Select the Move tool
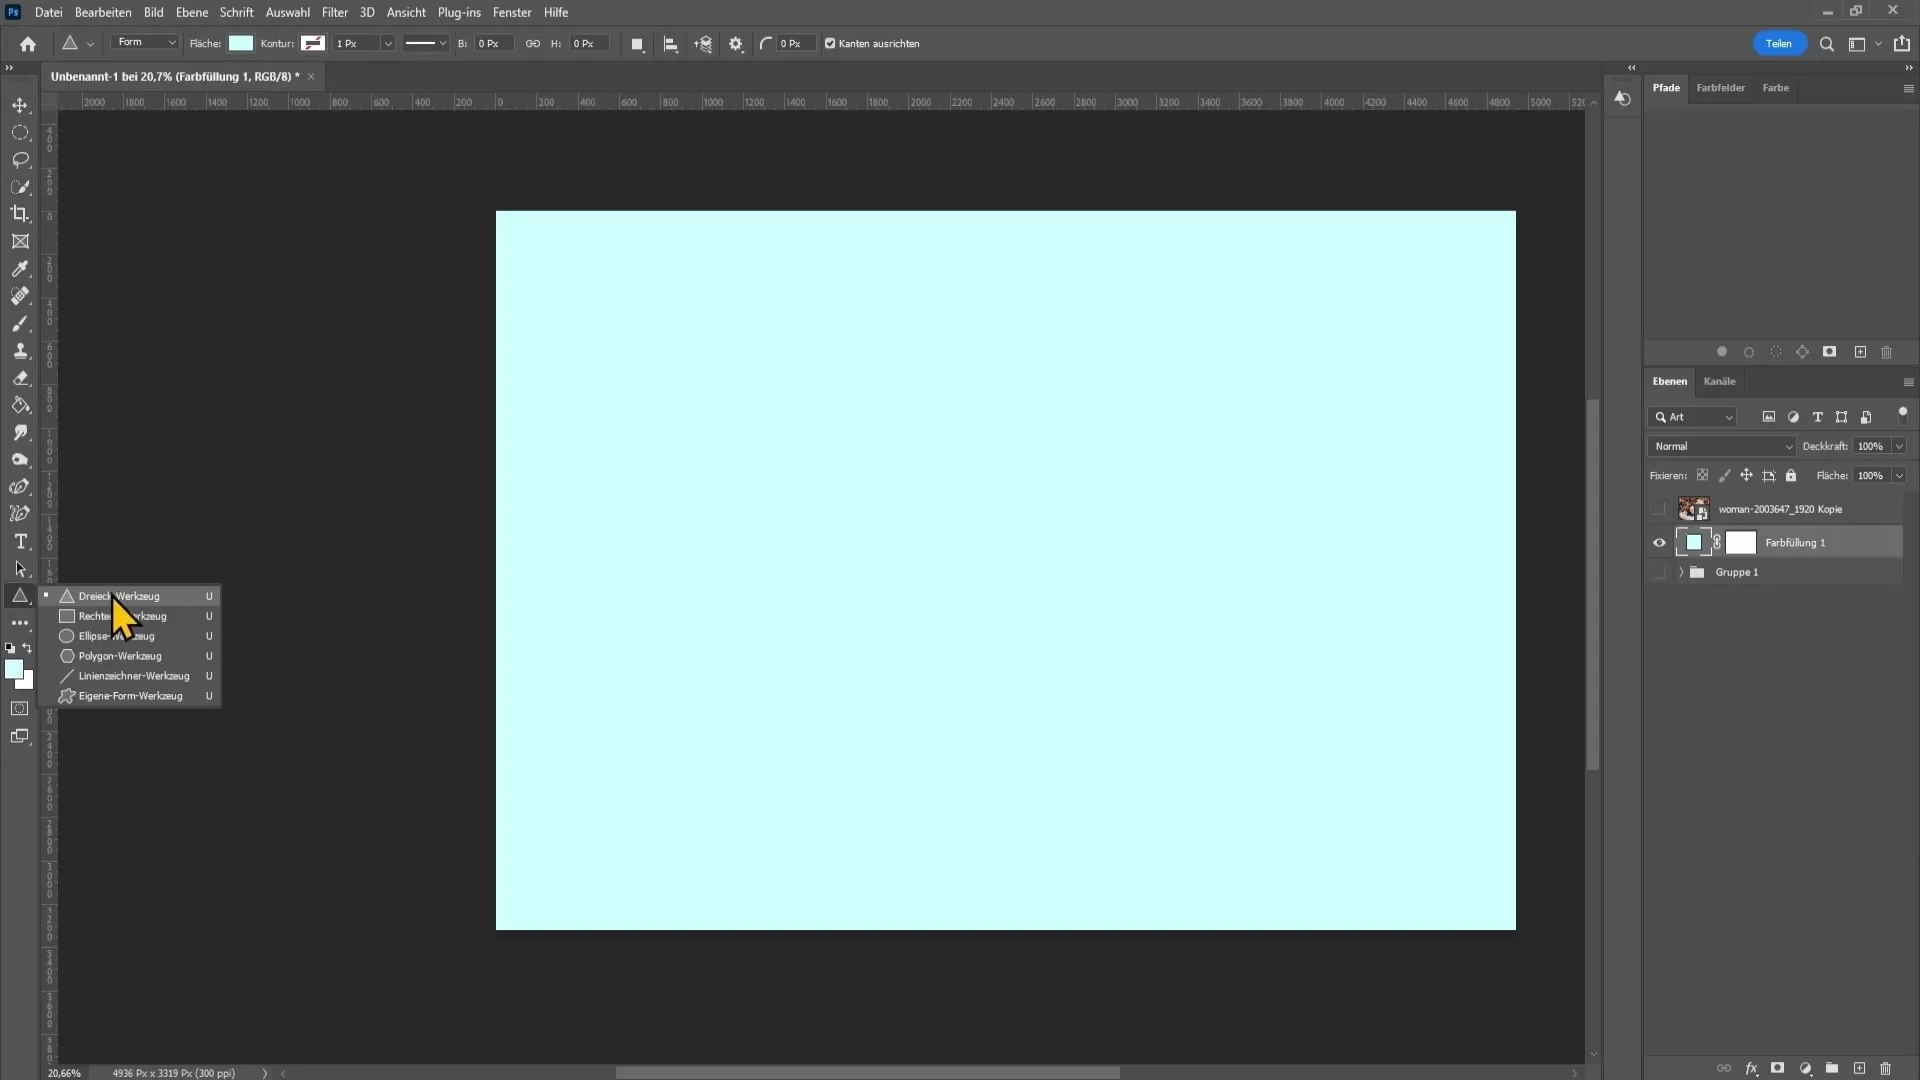The image size is (1920, 1080). tap(20, 105)
